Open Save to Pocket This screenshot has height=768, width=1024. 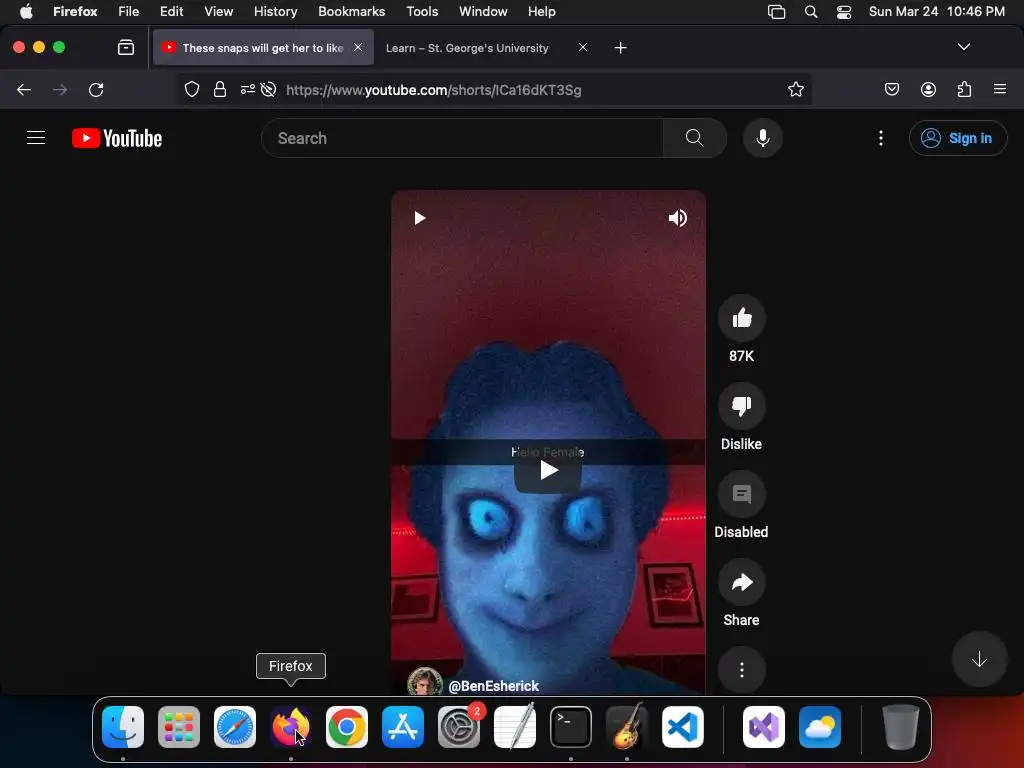pos(891,89)
